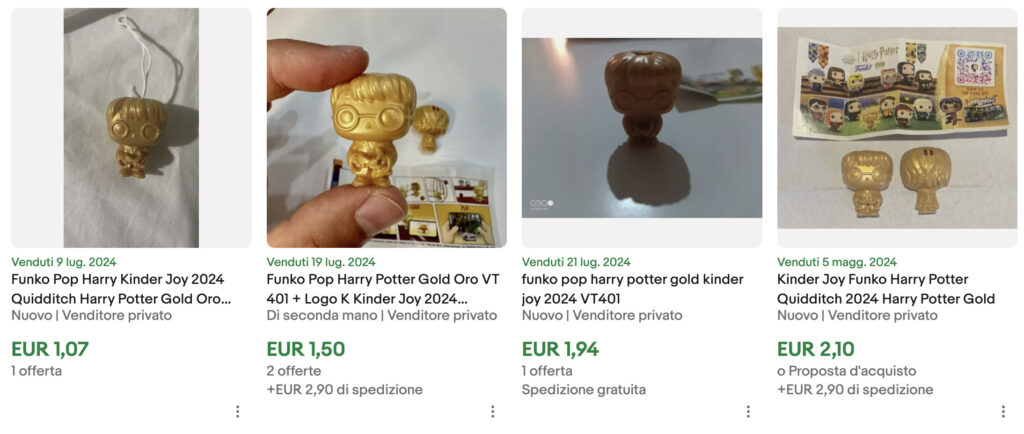Open thumbnail of gold figure held between fingers

[x=387, y=128]
